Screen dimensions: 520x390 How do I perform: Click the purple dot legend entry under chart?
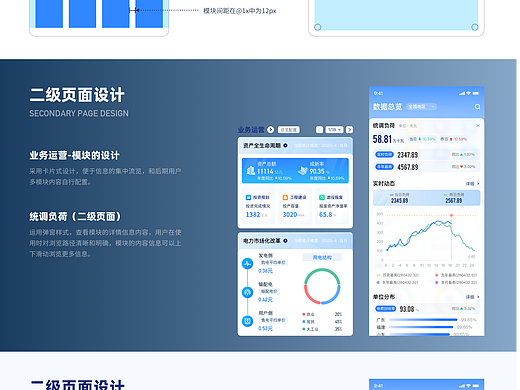pos(397,282)
